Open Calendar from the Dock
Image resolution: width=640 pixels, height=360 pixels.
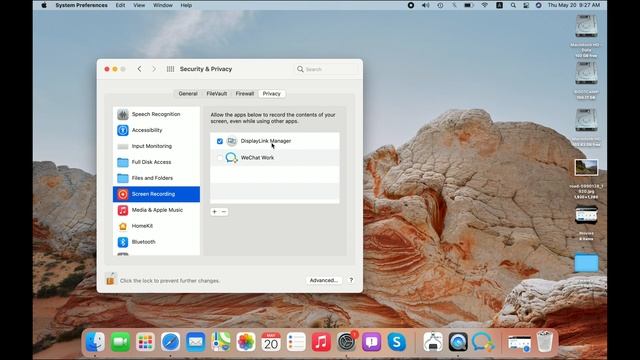tap(271, 341)
